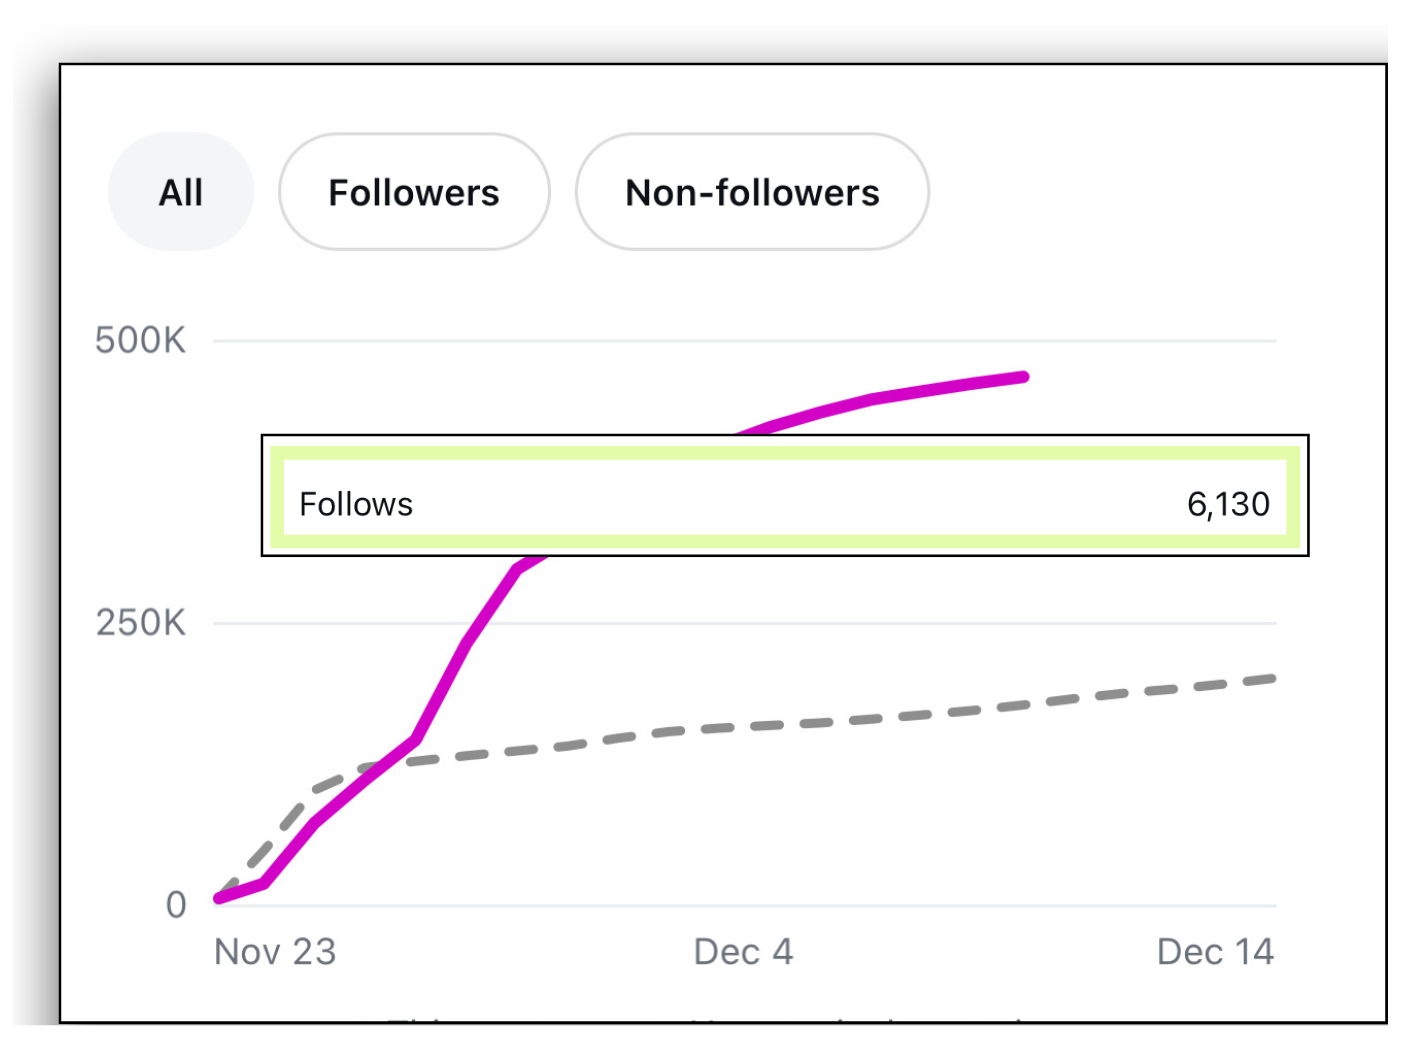Click the gray dashed line above Dec 4

click(743, 727)
